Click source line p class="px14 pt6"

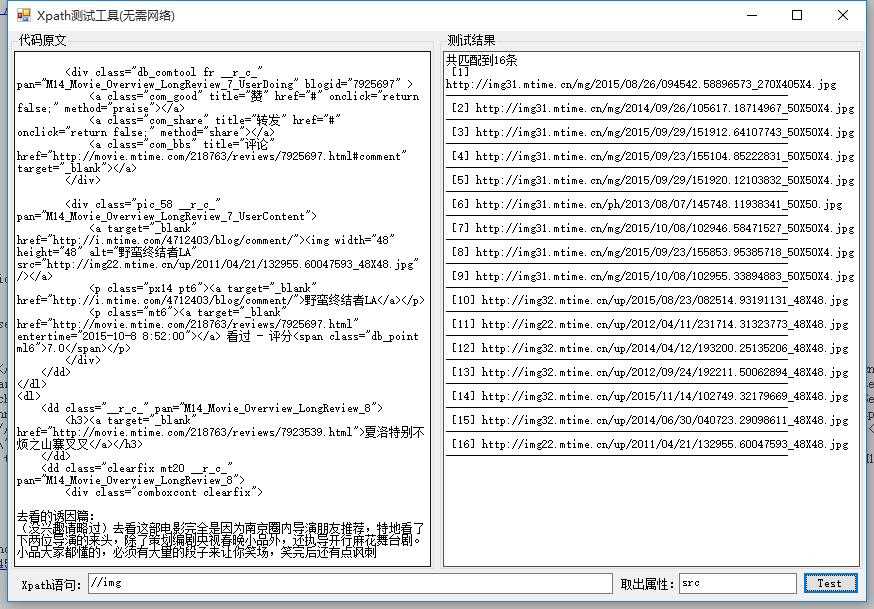coord(203,288)
